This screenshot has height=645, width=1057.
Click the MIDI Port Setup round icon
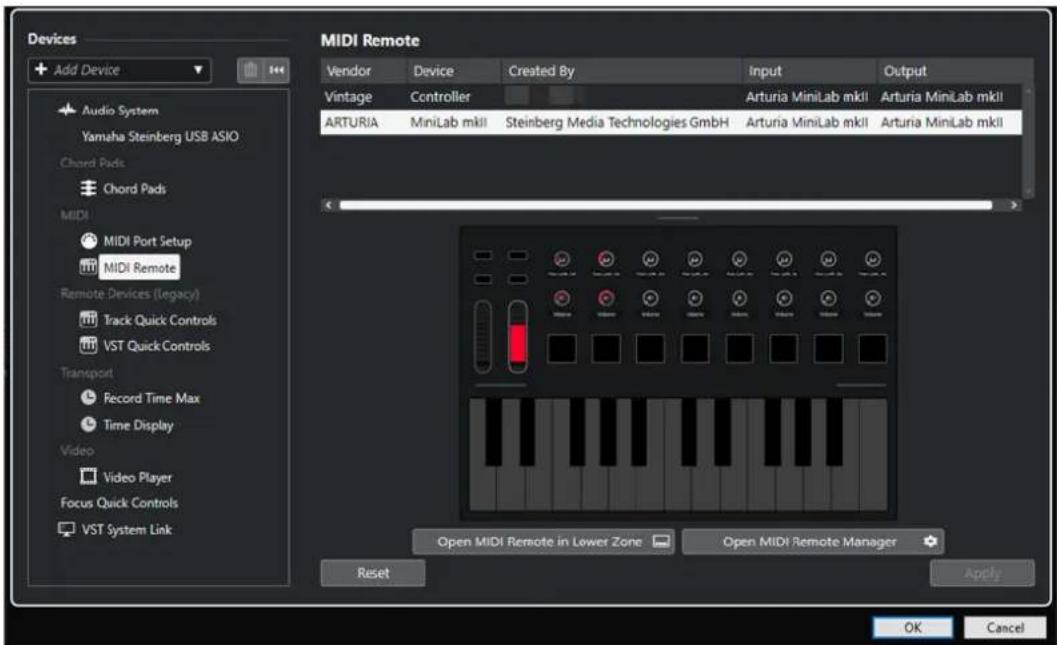coord(88,241)
